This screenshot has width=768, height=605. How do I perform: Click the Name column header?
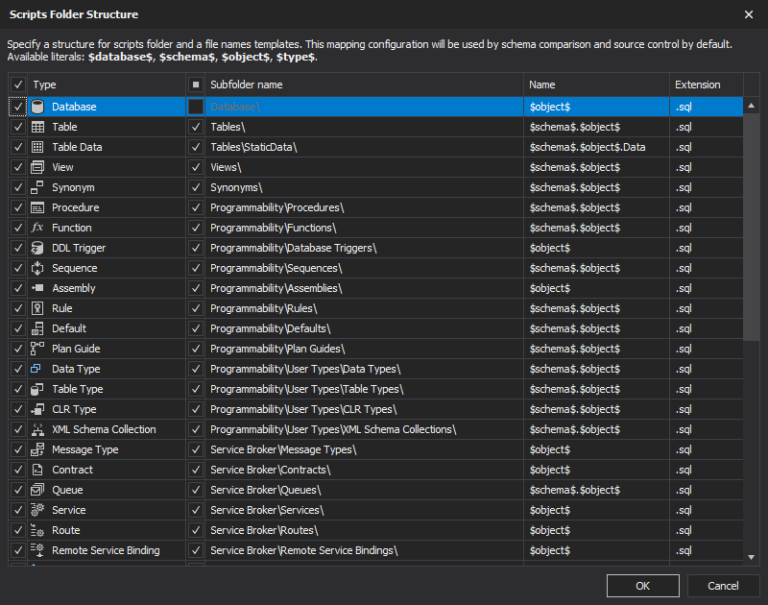pyautogui.click(x=596, y=84)
